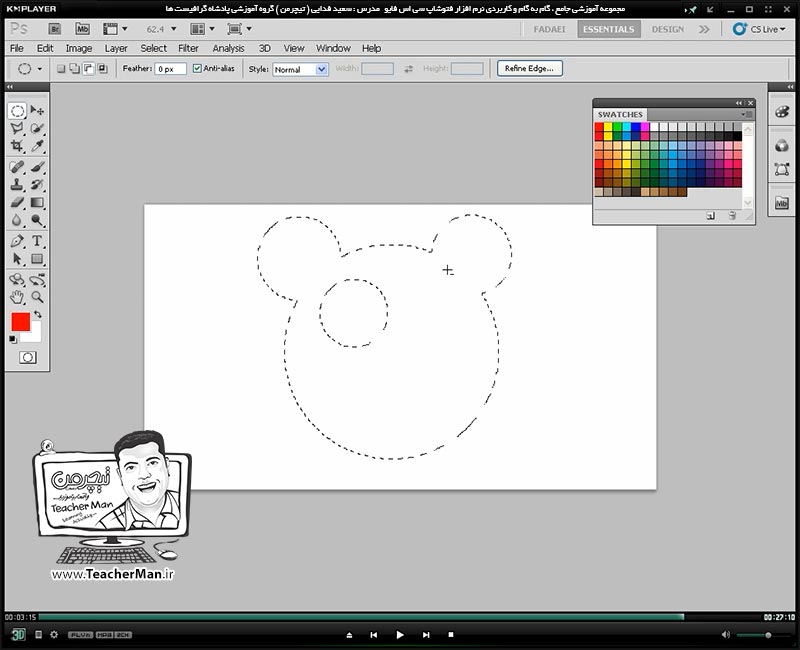Click the Feather input field
The width and height of the screenshot is (800, 650).
coord(170,69)
